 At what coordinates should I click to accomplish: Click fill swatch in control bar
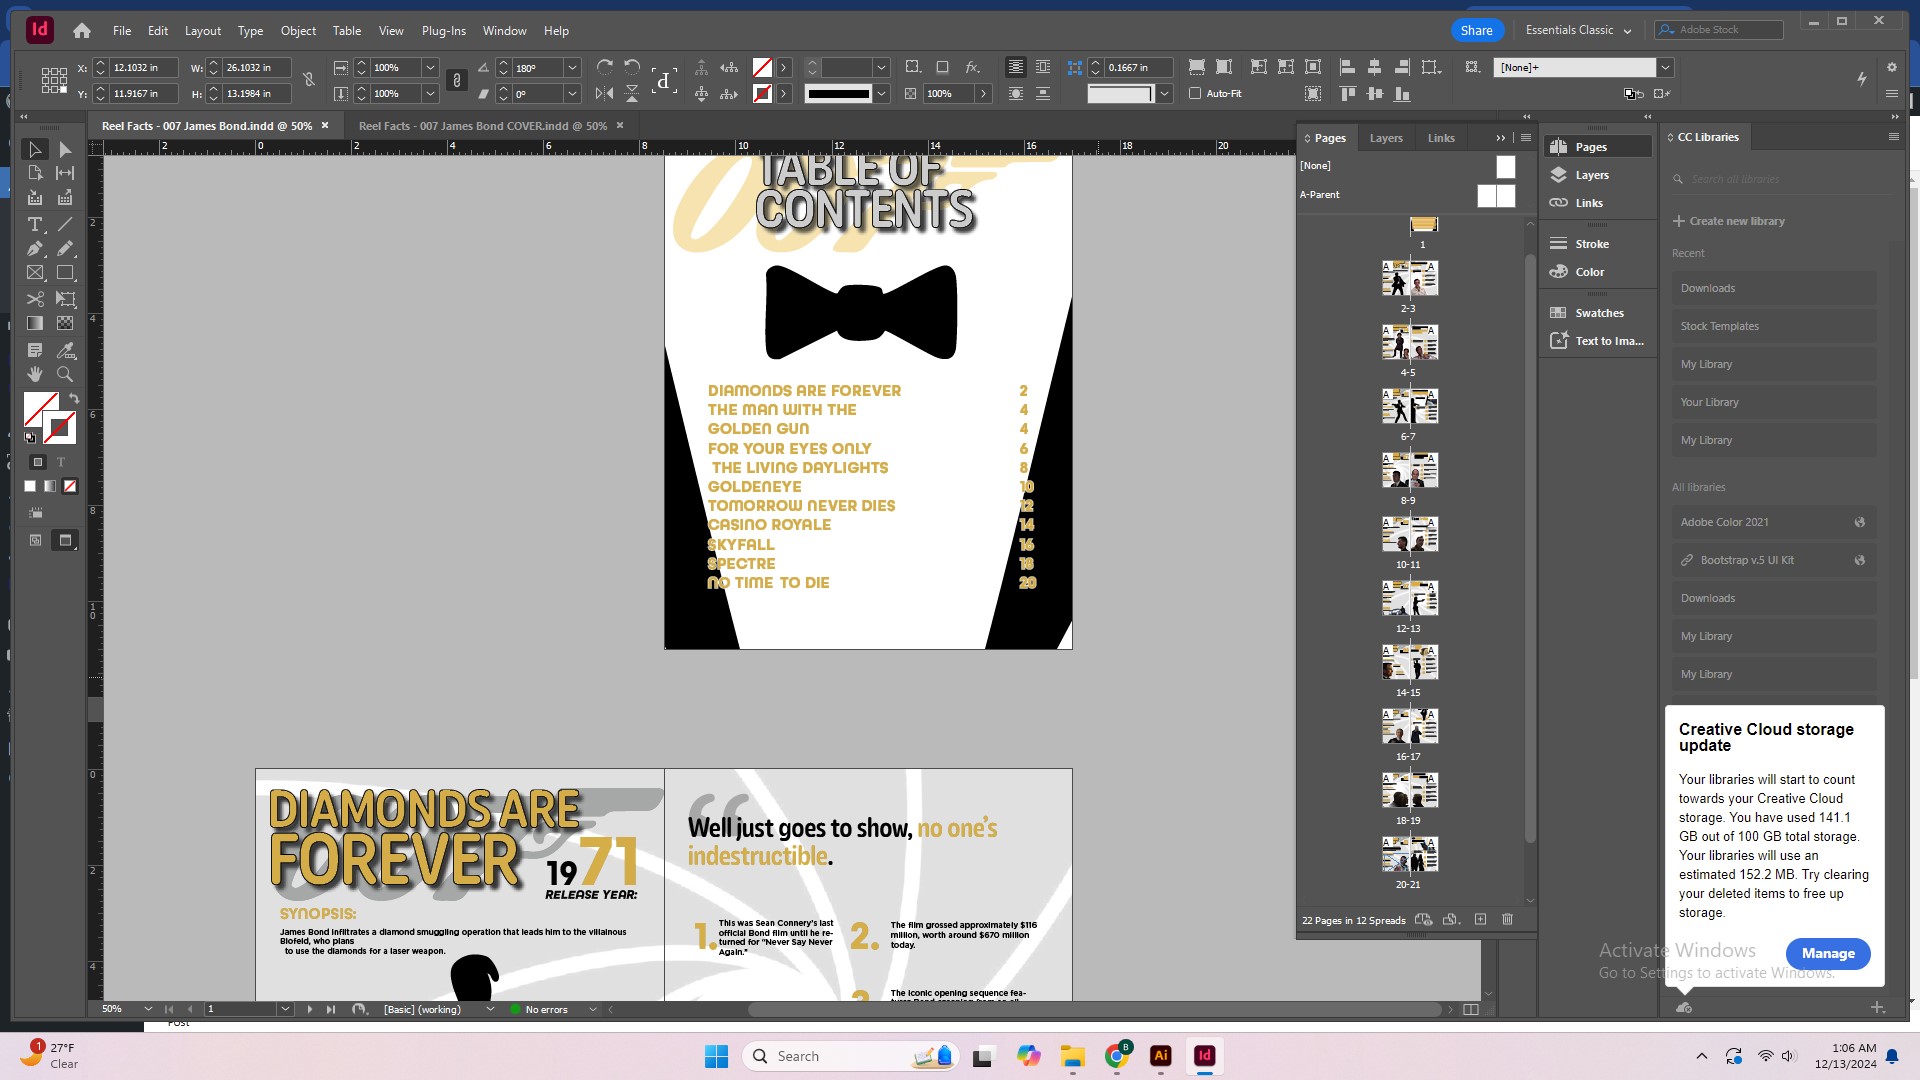coord(762,68)
